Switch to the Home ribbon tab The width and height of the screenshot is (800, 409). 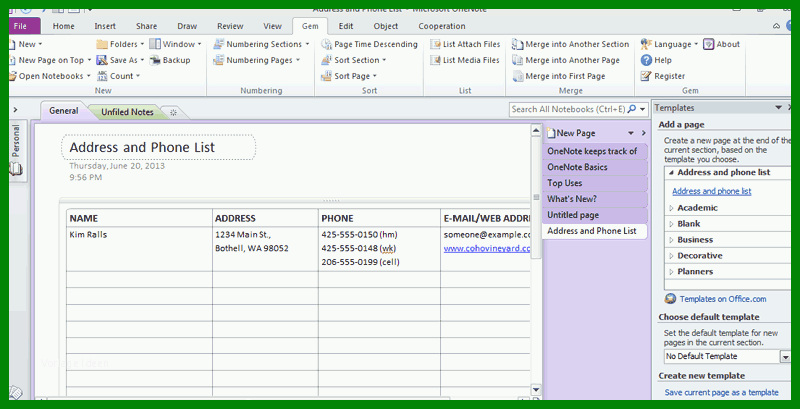pyautogui.click(x=64, y=26)
